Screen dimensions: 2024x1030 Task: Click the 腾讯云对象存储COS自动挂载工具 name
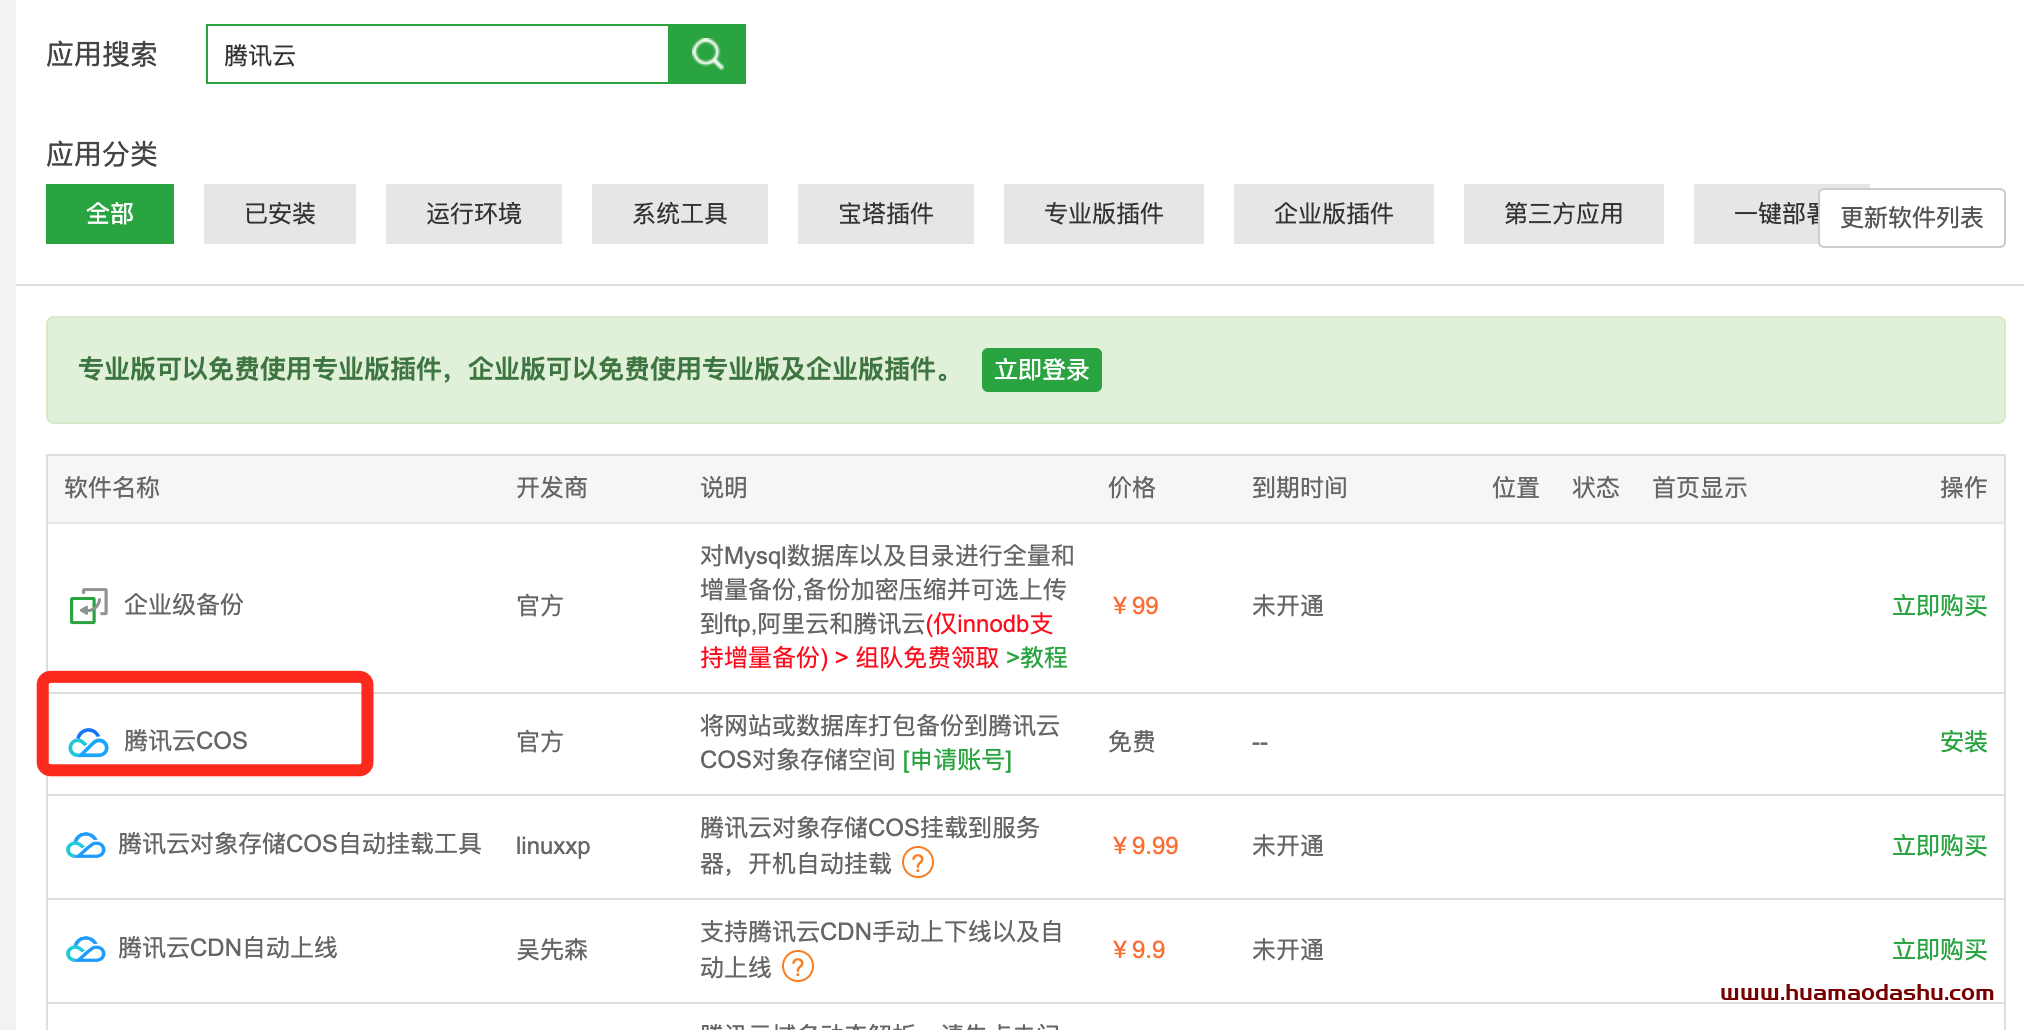pyautogui.click(x=300, y=844)
